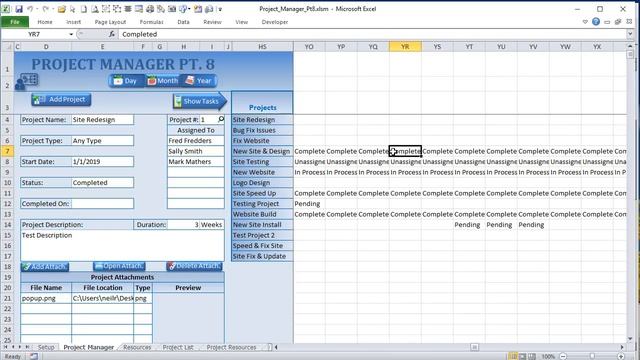Click the Add Attach. button

point(45,267)
